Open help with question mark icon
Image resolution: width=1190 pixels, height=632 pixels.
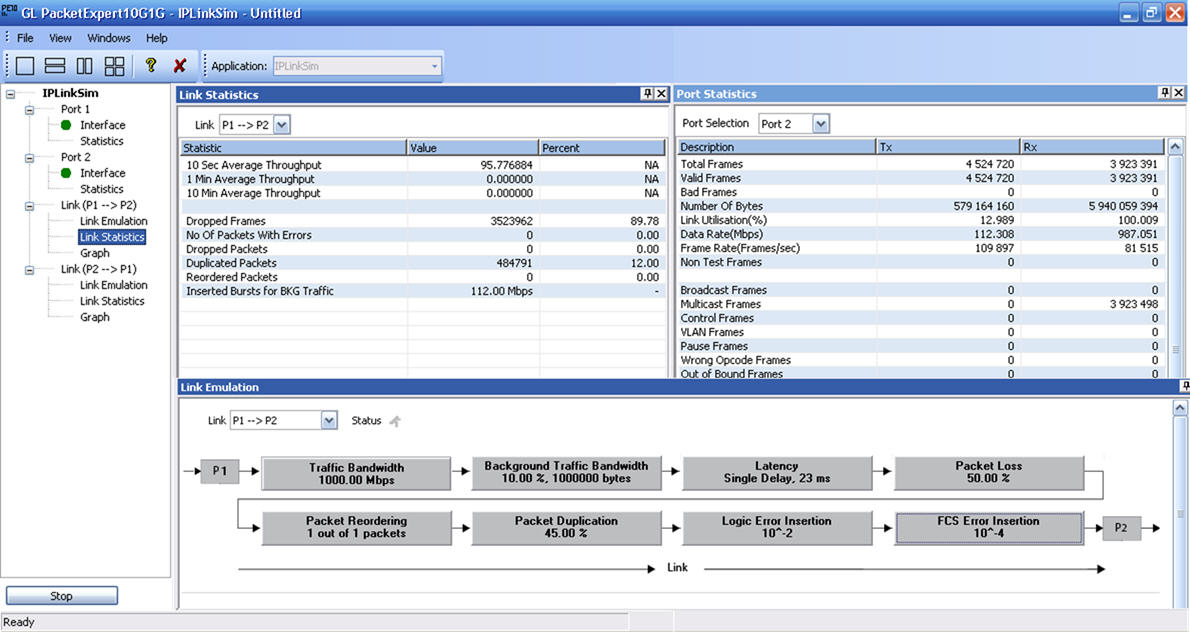[151, 66]
